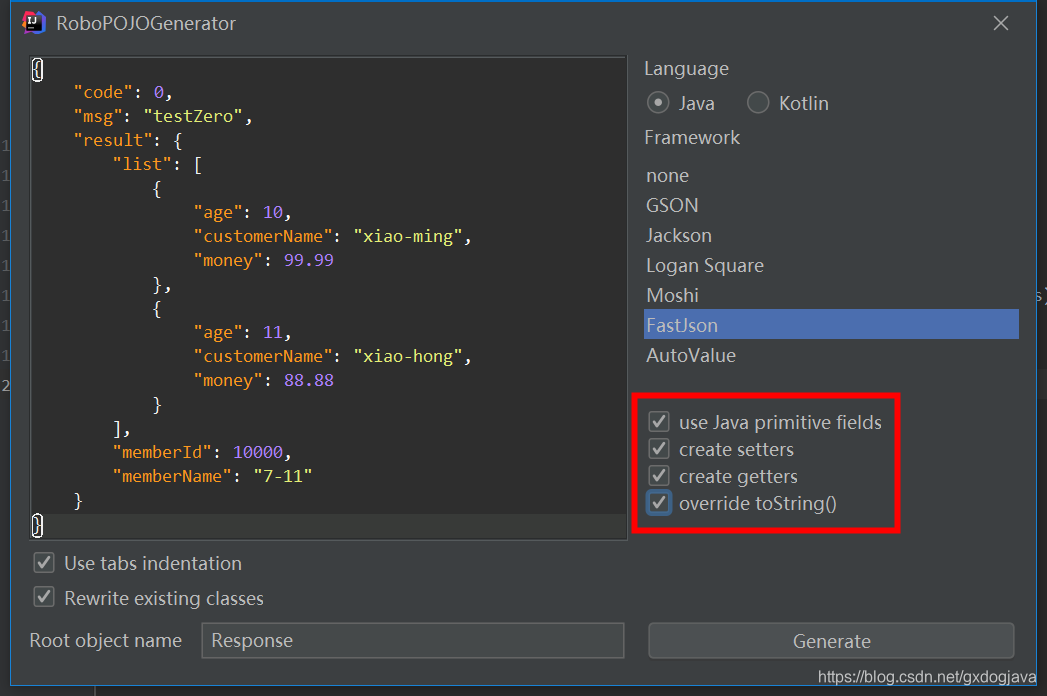
Task: Uncheck "Use tabs indentation"
Action: (x=43, y=563)
